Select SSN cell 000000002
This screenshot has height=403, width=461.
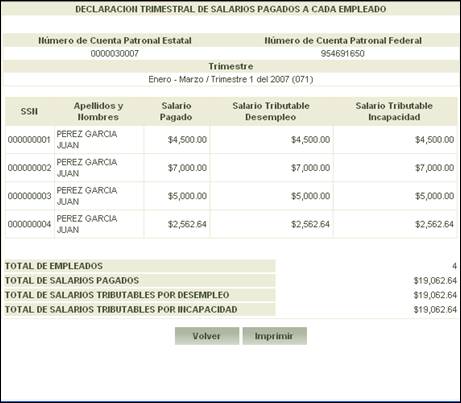coord(29,168)
